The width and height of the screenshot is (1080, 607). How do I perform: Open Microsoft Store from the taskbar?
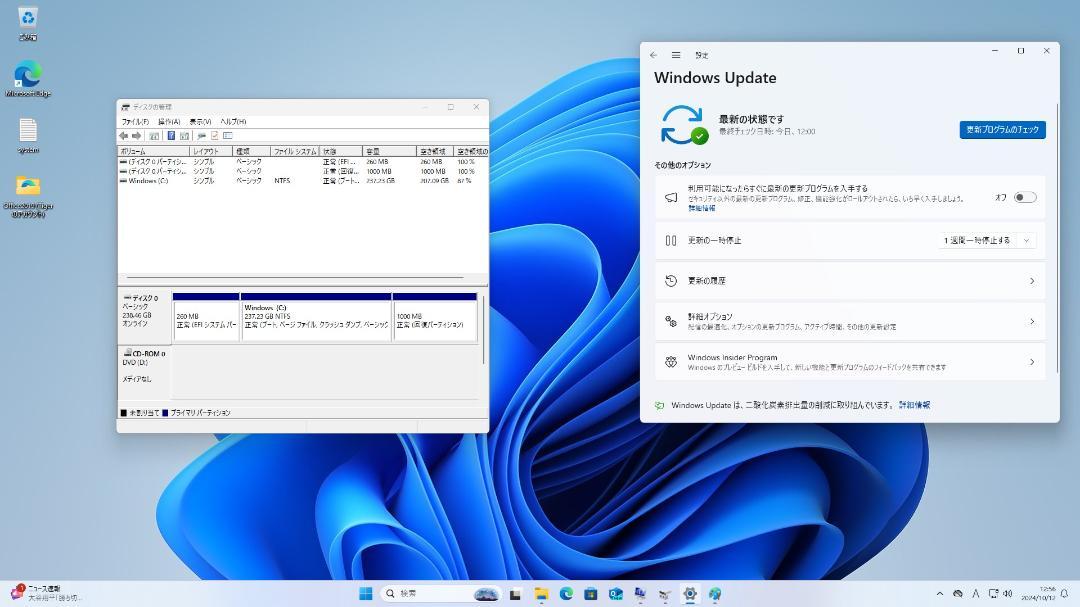[591, 594]
